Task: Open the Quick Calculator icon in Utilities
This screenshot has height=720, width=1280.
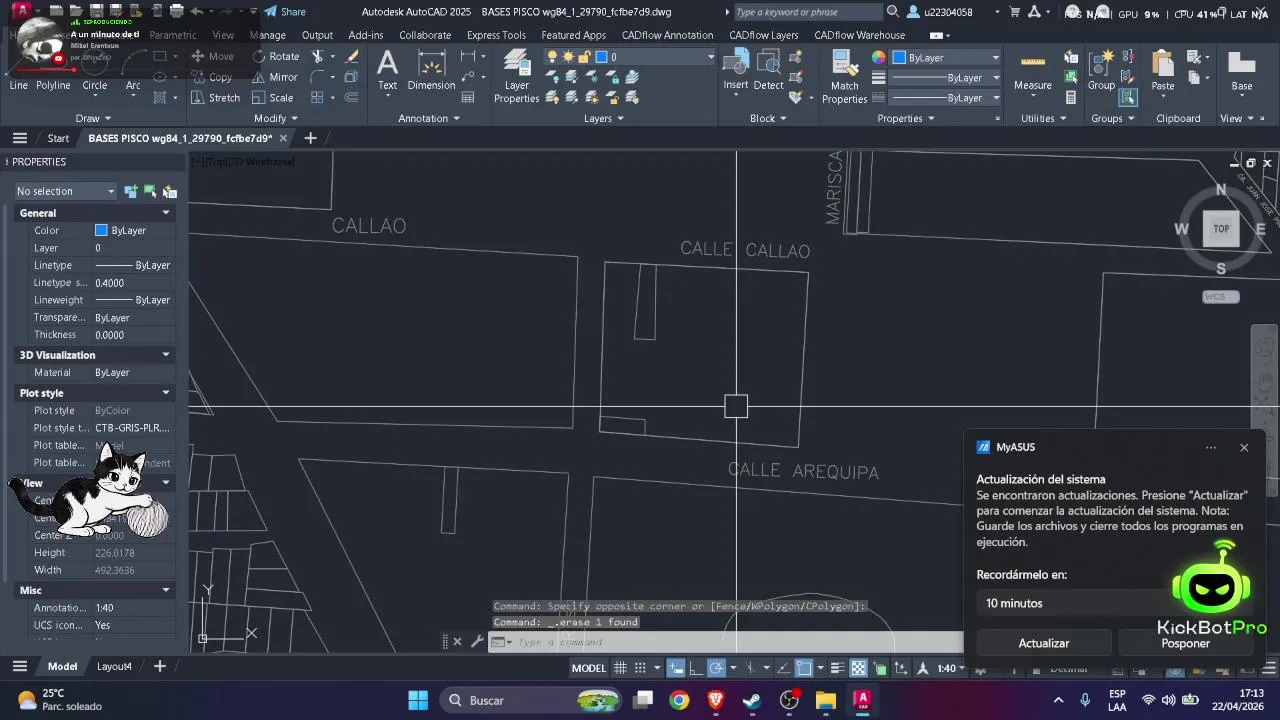Action: coord(1071,98)
